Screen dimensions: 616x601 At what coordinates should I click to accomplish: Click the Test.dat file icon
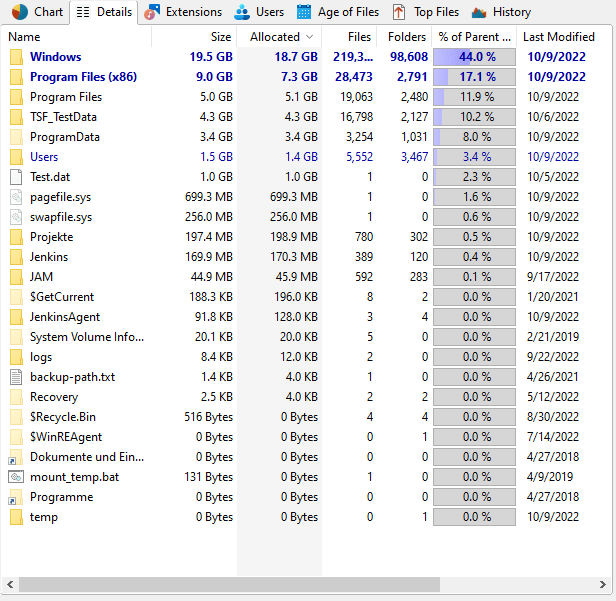[x=16, y=177]
